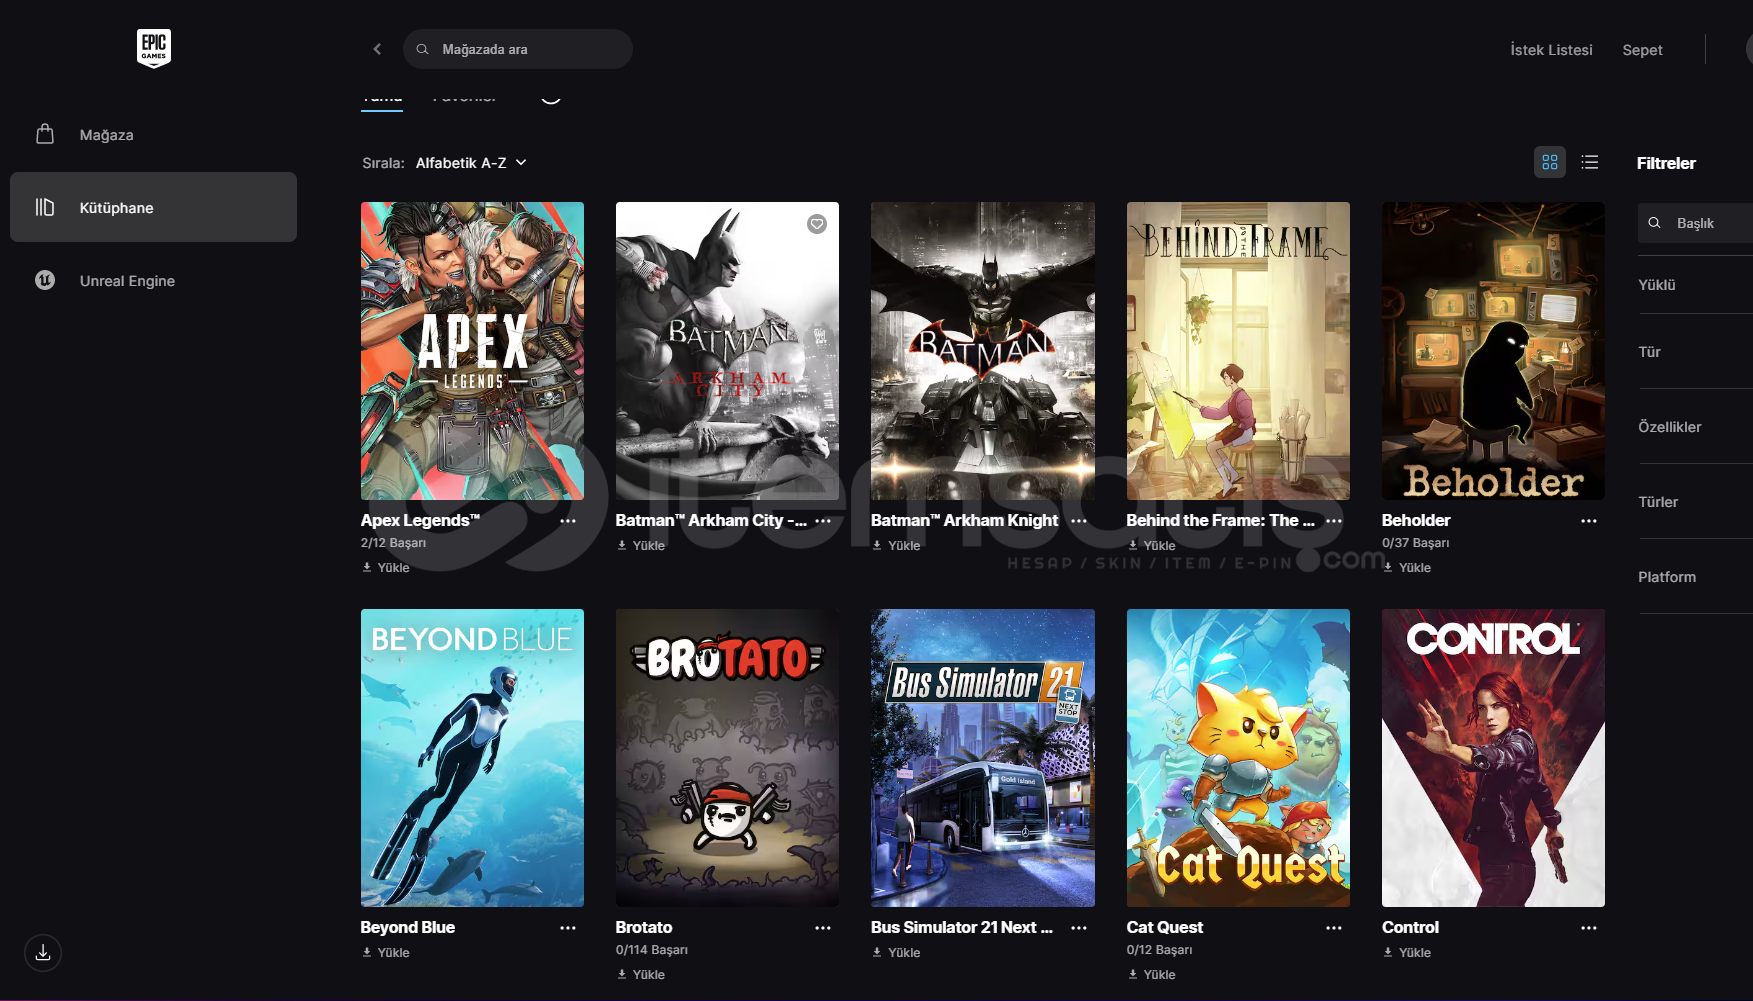Go back with the left chevron
This screenshot has width=1753, height=1001.
377,49
